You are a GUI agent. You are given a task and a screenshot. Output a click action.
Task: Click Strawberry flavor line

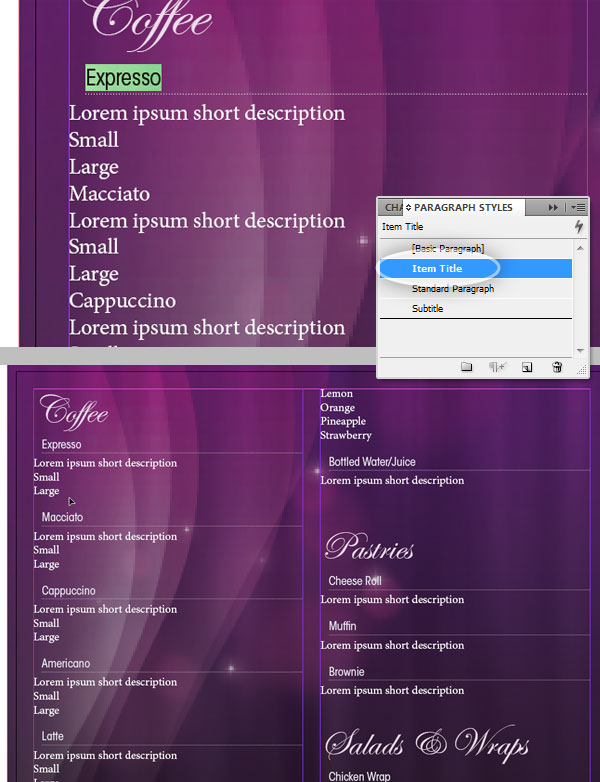346,435
